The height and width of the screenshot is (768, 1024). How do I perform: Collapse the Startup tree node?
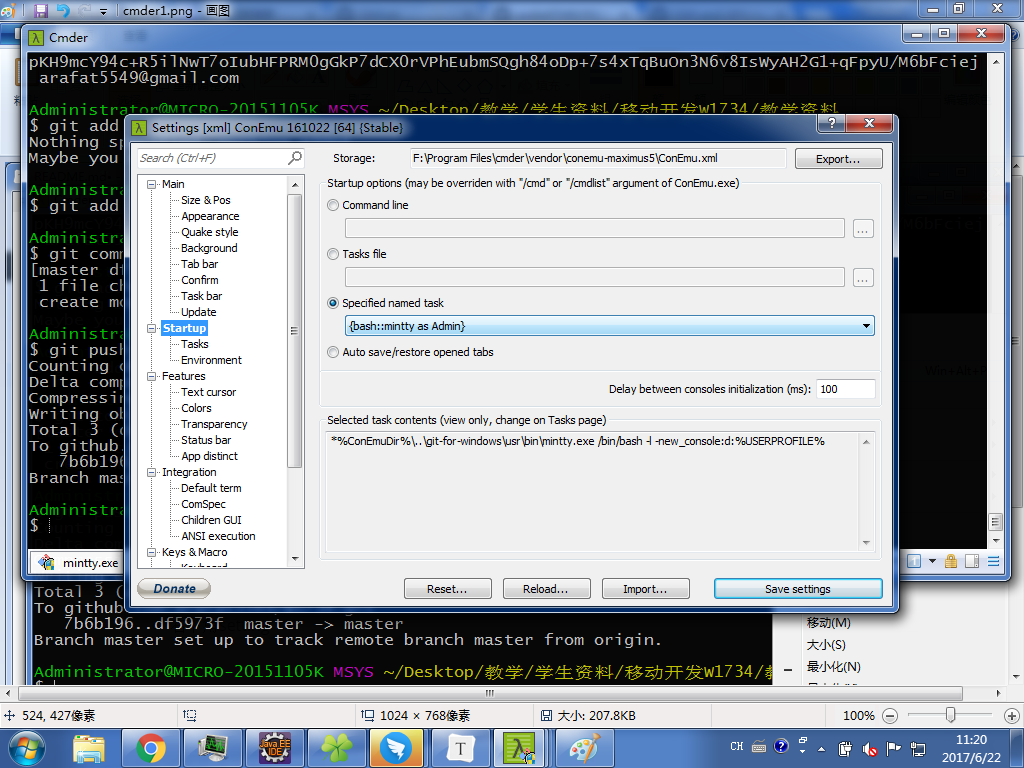[x=152, y=328]
